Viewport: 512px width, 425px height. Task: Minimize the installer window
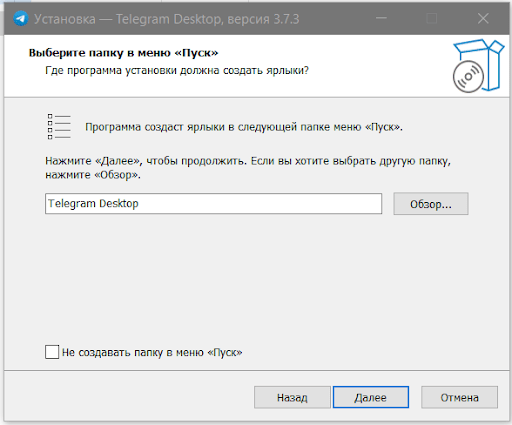(x=381, y=19)
